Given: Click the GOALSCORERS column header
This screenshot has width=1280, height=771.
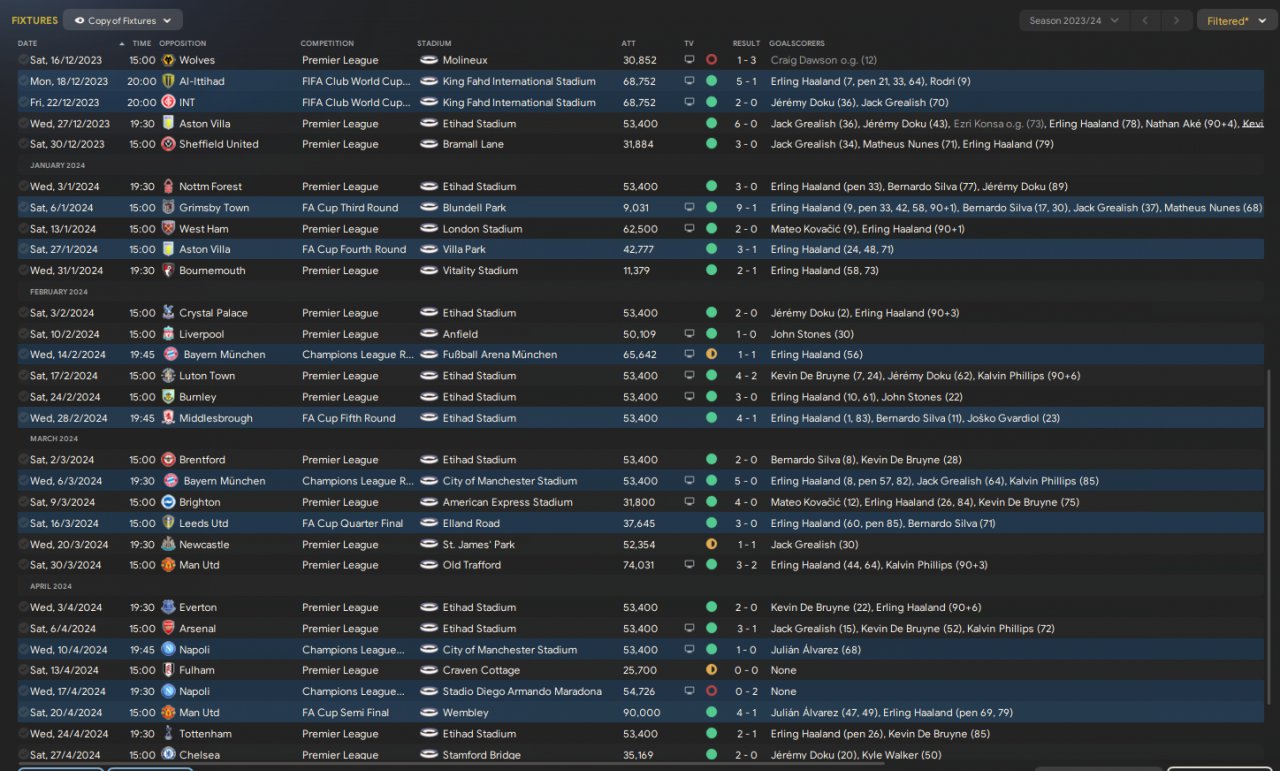Looking at the screenshot, I should 797,43.
